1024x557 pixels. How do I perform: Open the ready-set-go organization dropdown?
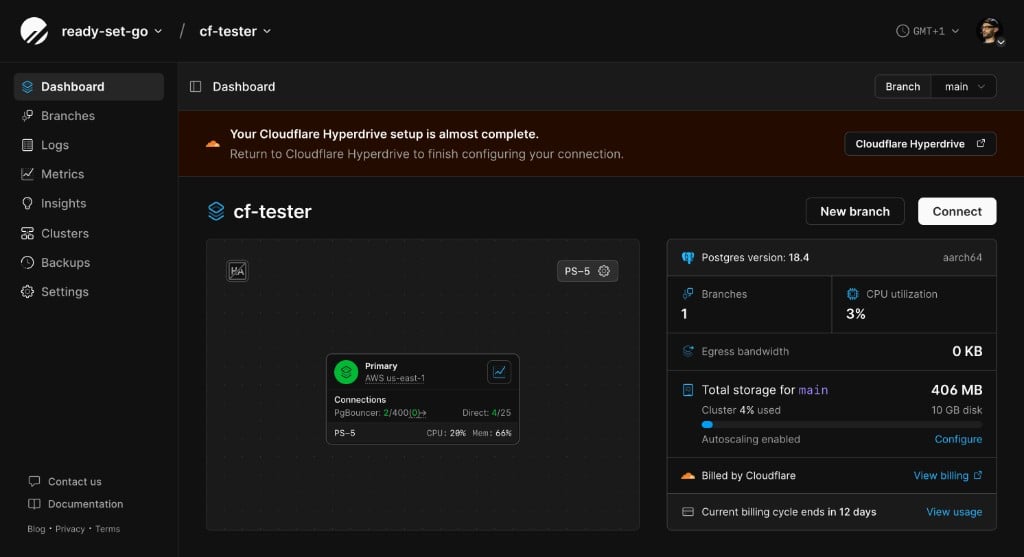(x=112, y=31)
